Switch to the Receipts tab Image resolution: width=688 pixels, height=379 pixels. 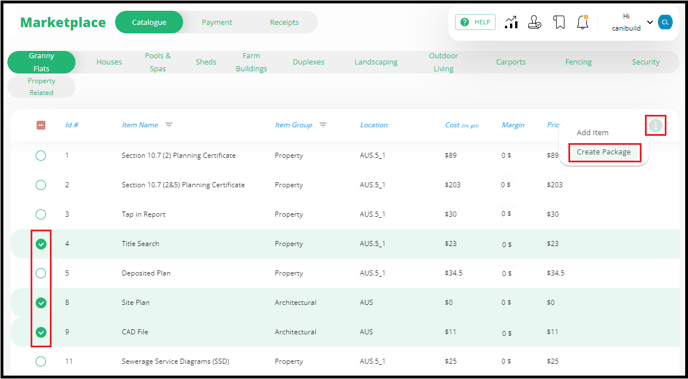pos(284,22)
